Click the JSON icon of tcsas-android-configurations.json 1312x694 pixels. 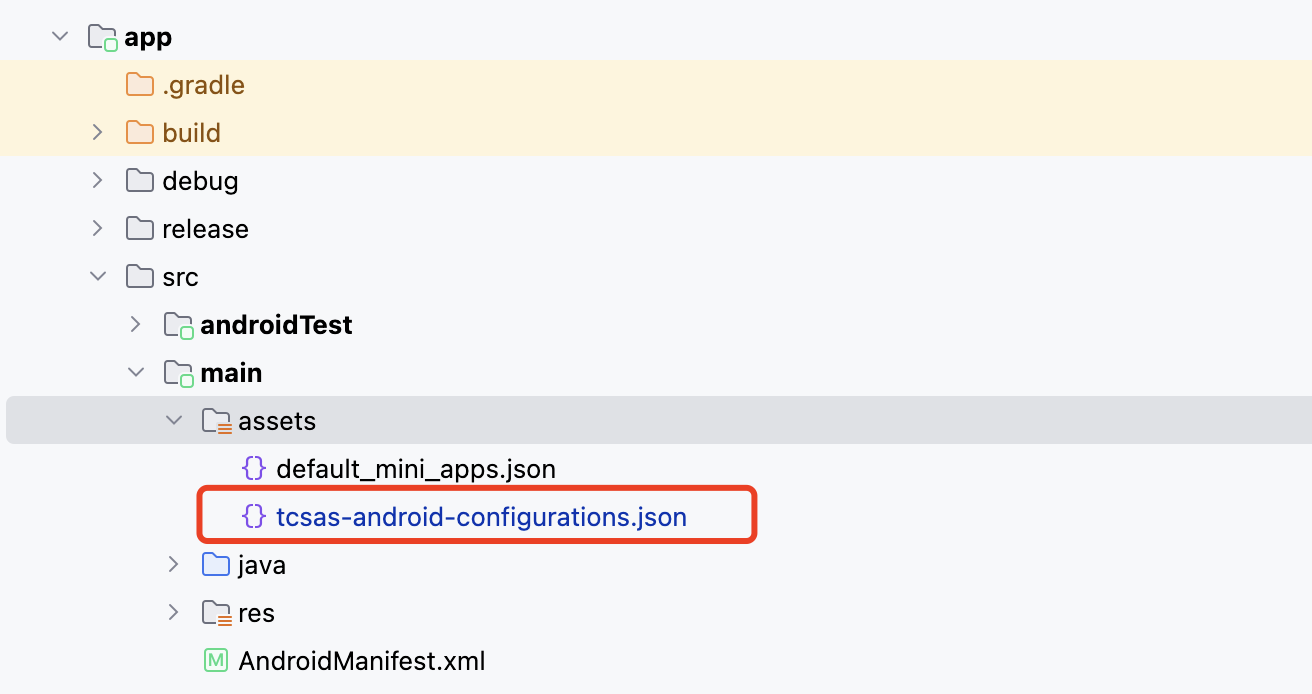point(254,516)
